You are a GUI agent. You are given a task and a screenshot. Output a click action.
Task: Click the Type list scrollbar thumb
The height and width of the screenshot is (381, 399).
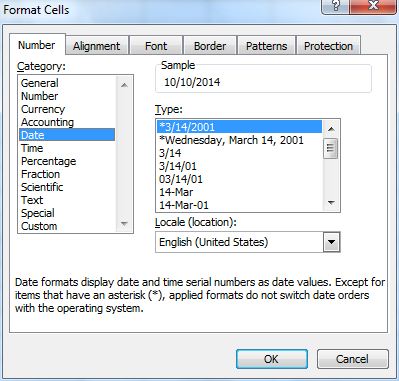point(331,148)
